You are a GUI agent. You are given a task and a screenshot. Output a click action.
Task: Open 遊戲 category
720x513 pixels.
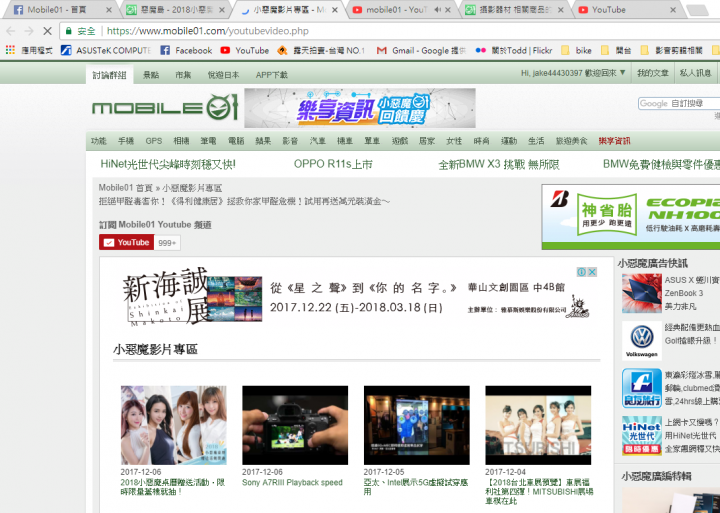[x=399, y=141]
